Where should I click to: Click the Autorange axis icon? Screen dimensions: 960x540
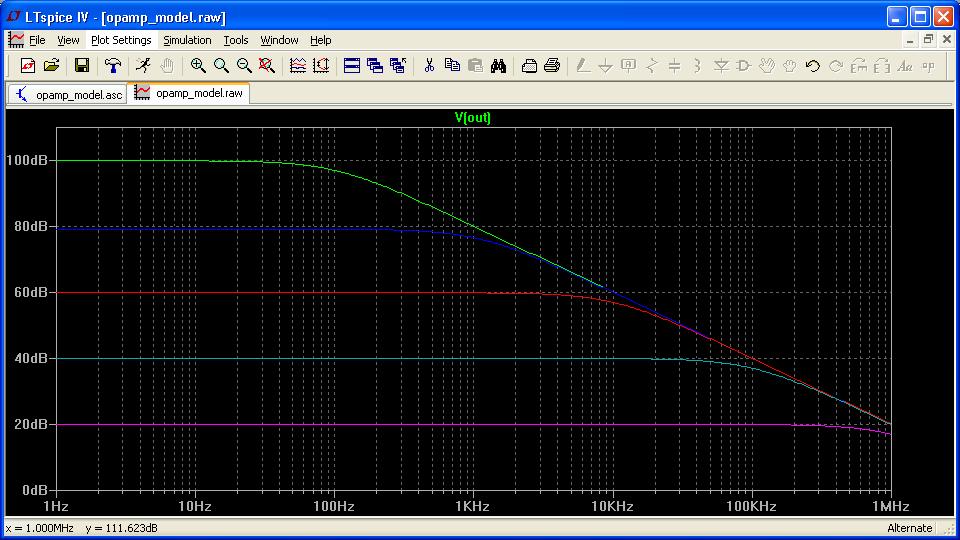pyautogui.click(x=321, y=66)
